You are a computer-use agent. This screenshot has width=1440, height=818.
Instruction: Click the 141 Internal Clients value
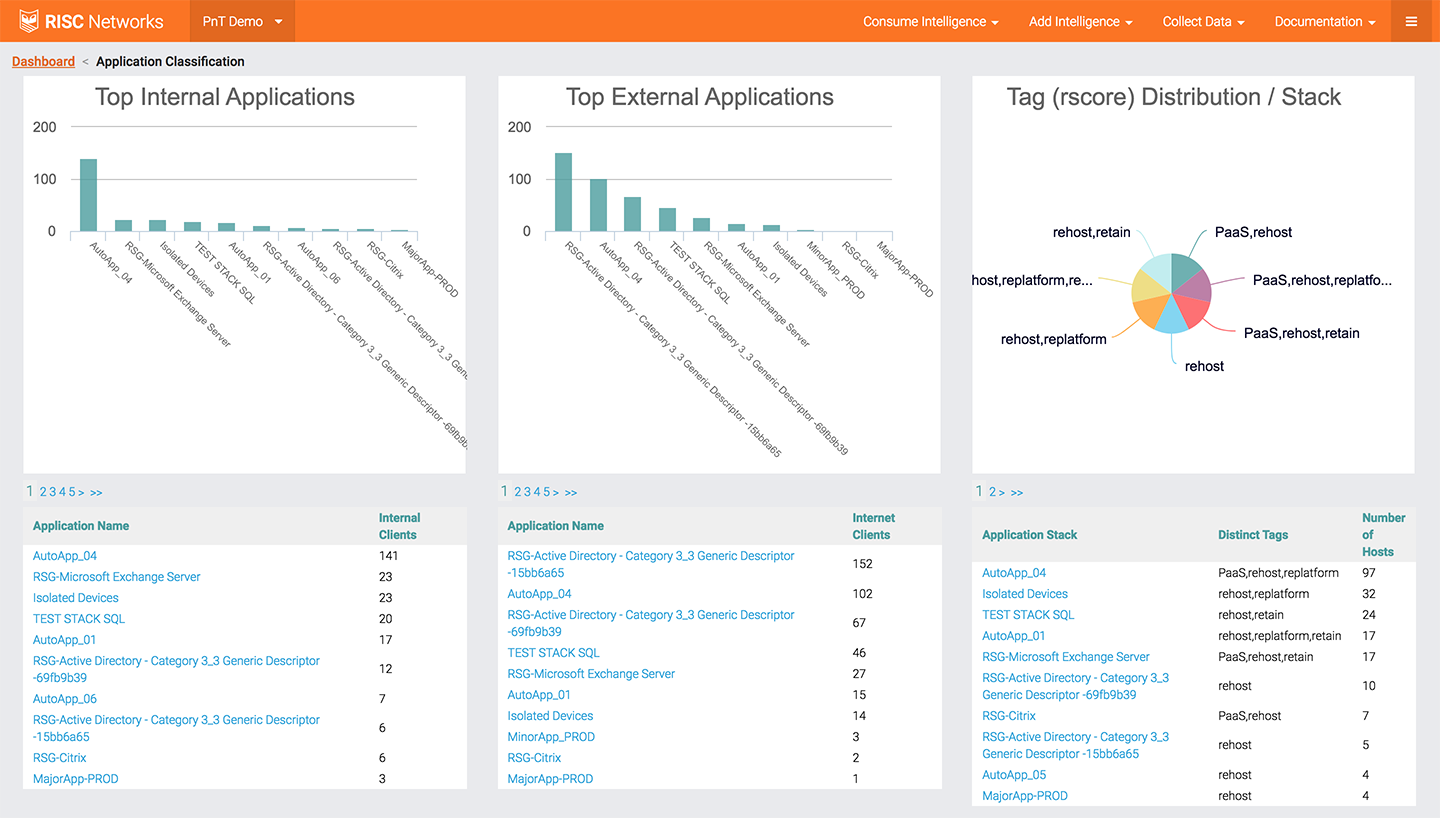click(x=389, y=556)
